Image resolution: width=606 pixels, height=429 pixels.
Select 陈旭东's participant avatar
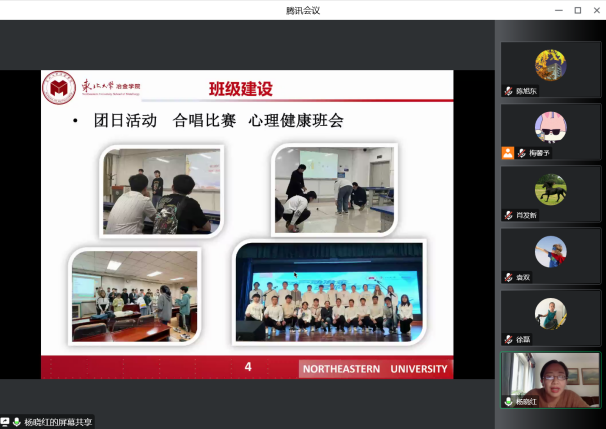click(550, 64)
